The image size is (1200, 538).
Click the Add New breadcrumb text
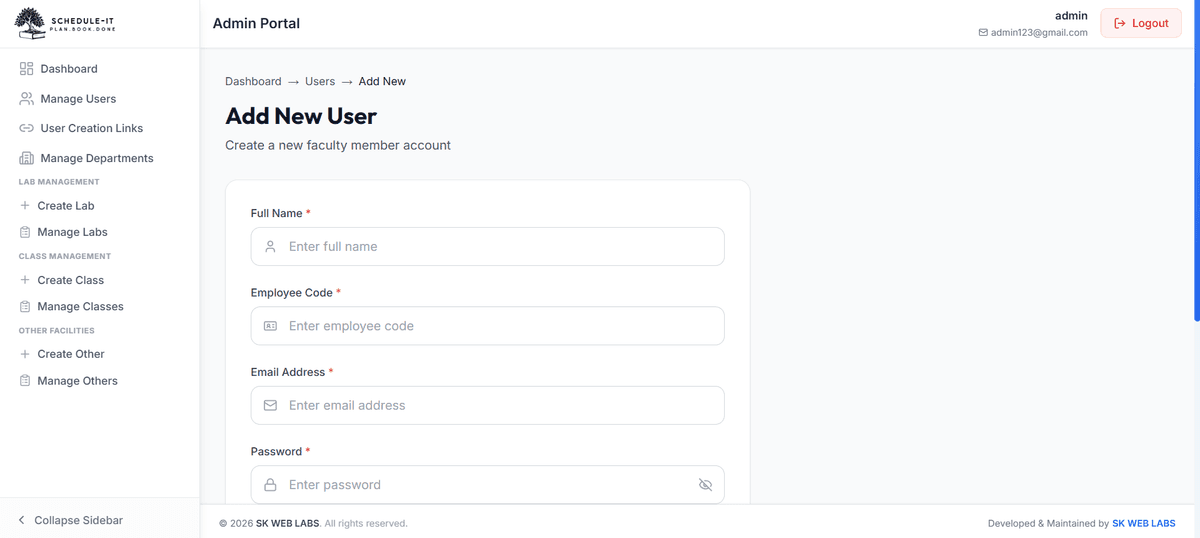[382, 81]
